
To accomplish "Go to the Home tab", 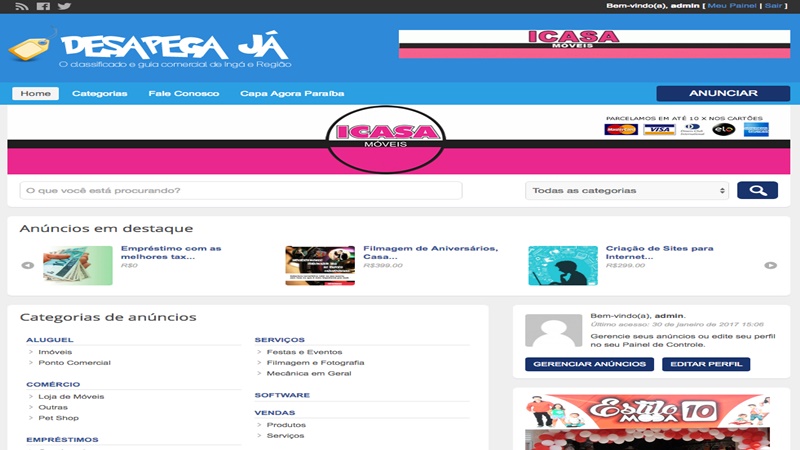I will pos(35,93).
